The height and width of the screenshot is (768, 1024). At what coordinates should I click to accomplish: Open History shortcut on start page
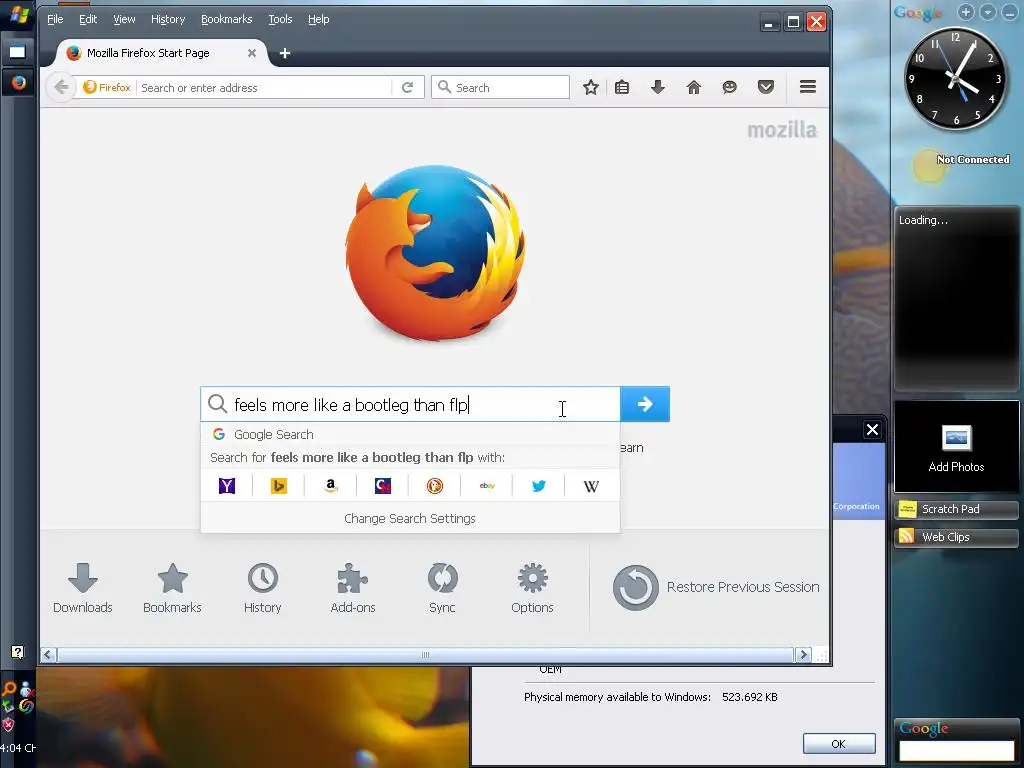click(x=263, y=588)
